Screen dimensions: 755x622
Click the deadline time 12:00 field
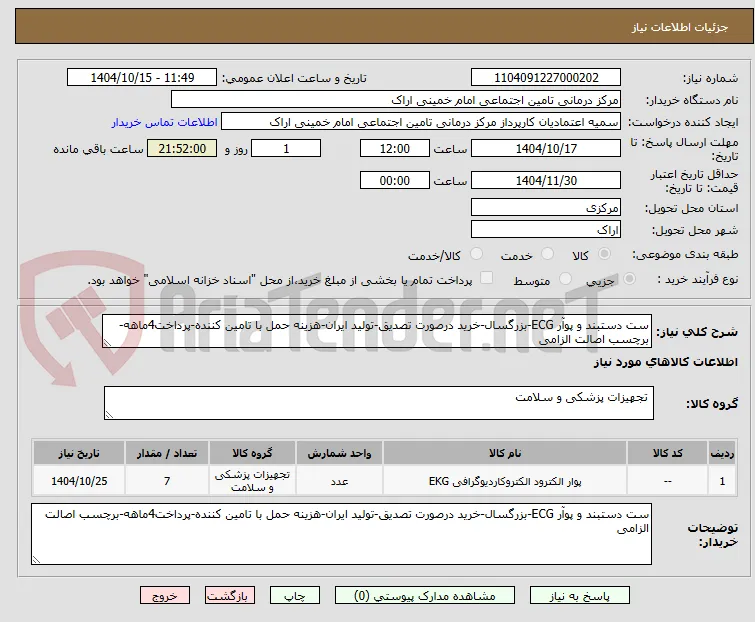pos(395,148)
